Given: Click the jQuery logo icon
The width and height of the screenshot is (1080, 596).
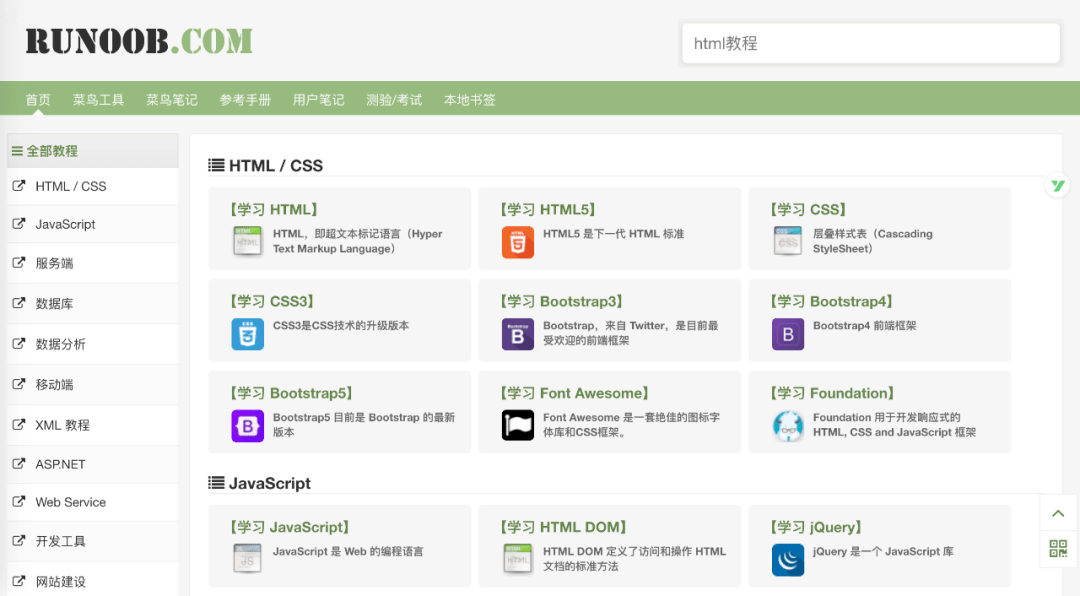Looking at the screenshot, I should (788, 559).
